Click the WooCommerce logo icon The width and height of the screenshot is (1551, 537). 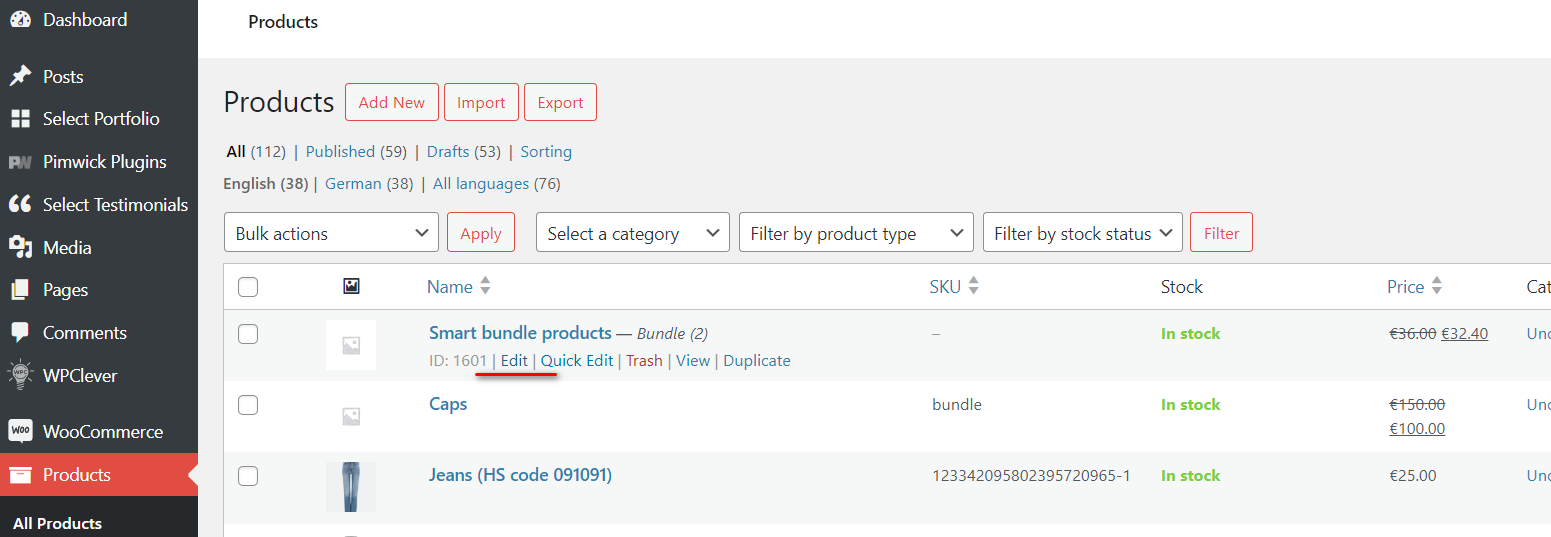click(x=20, y=432)
